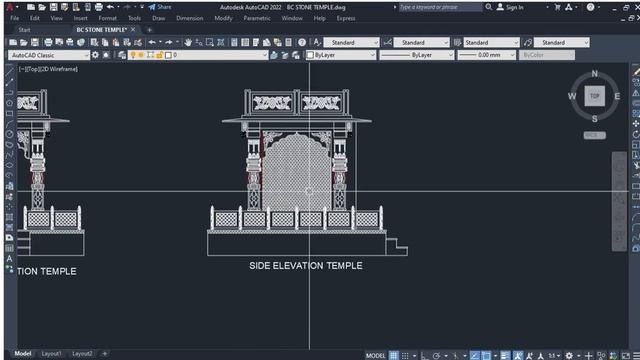Open Workspace Settings gear icon
The height and width of the screenshot is (360, 640).
coord(95,55)
